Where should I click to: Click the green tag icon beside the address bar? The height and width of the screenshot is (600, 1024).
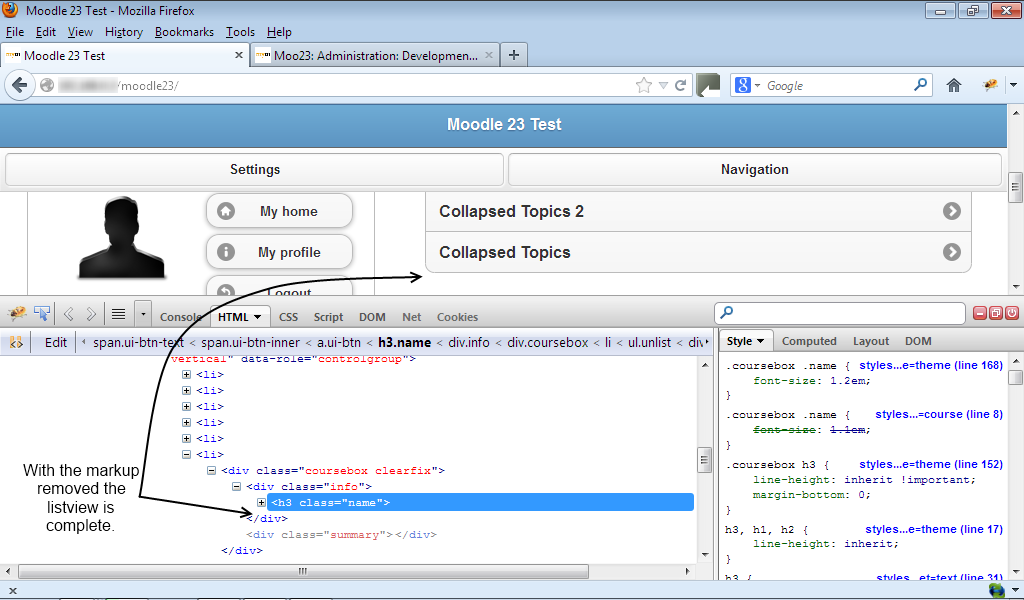pos(708,86)
